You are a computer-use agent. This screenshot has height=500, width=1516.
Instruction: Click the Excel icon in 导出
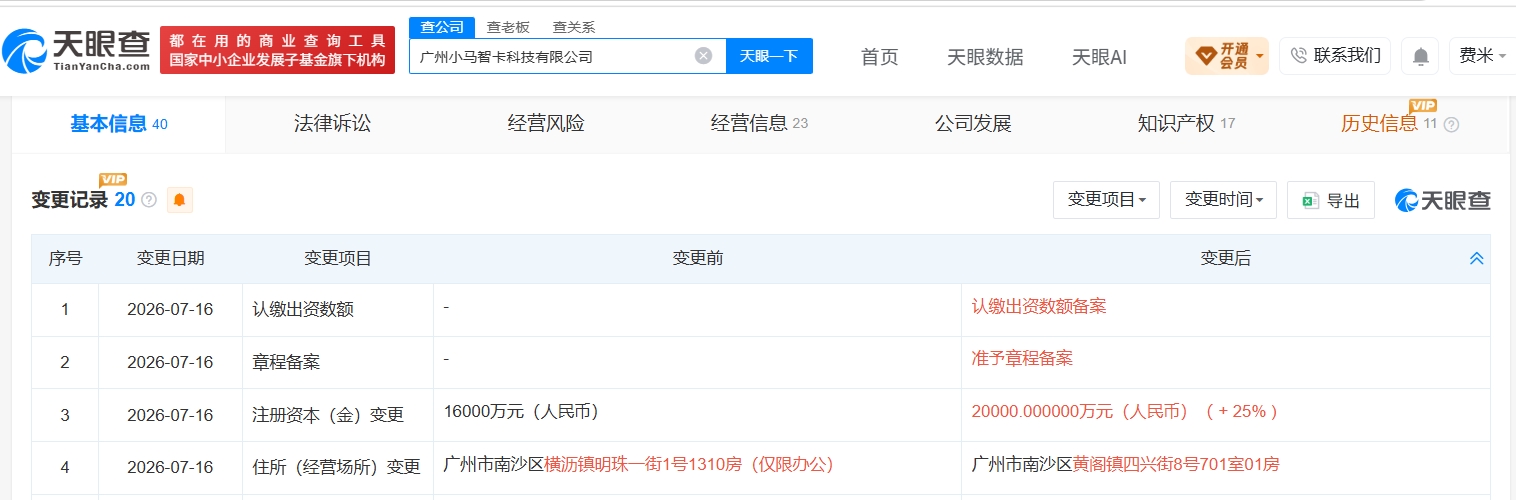coord(1310,201)
